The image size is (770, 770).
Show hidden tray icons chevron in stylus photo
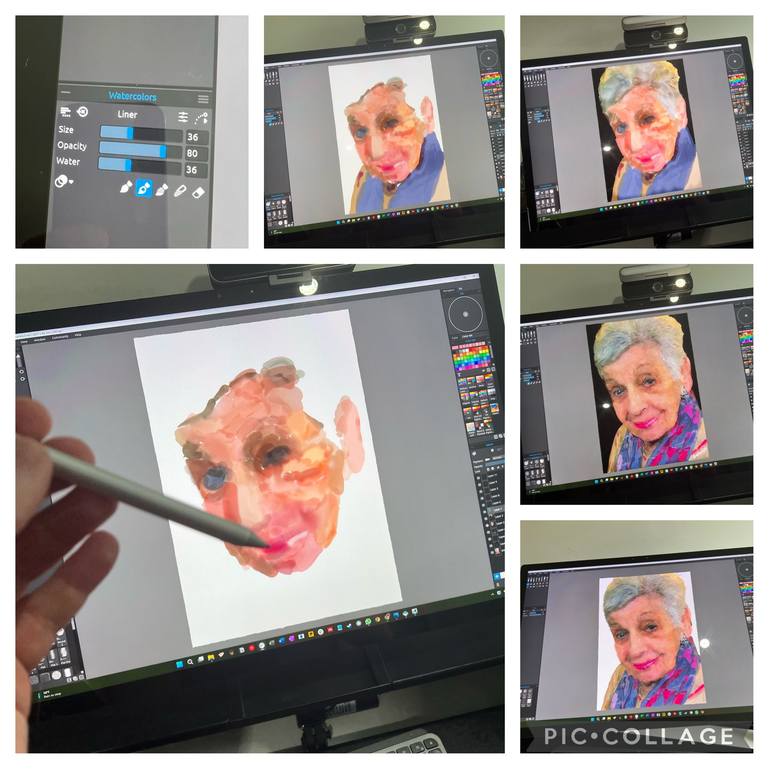pyautogui.click(x=493, y=595)
